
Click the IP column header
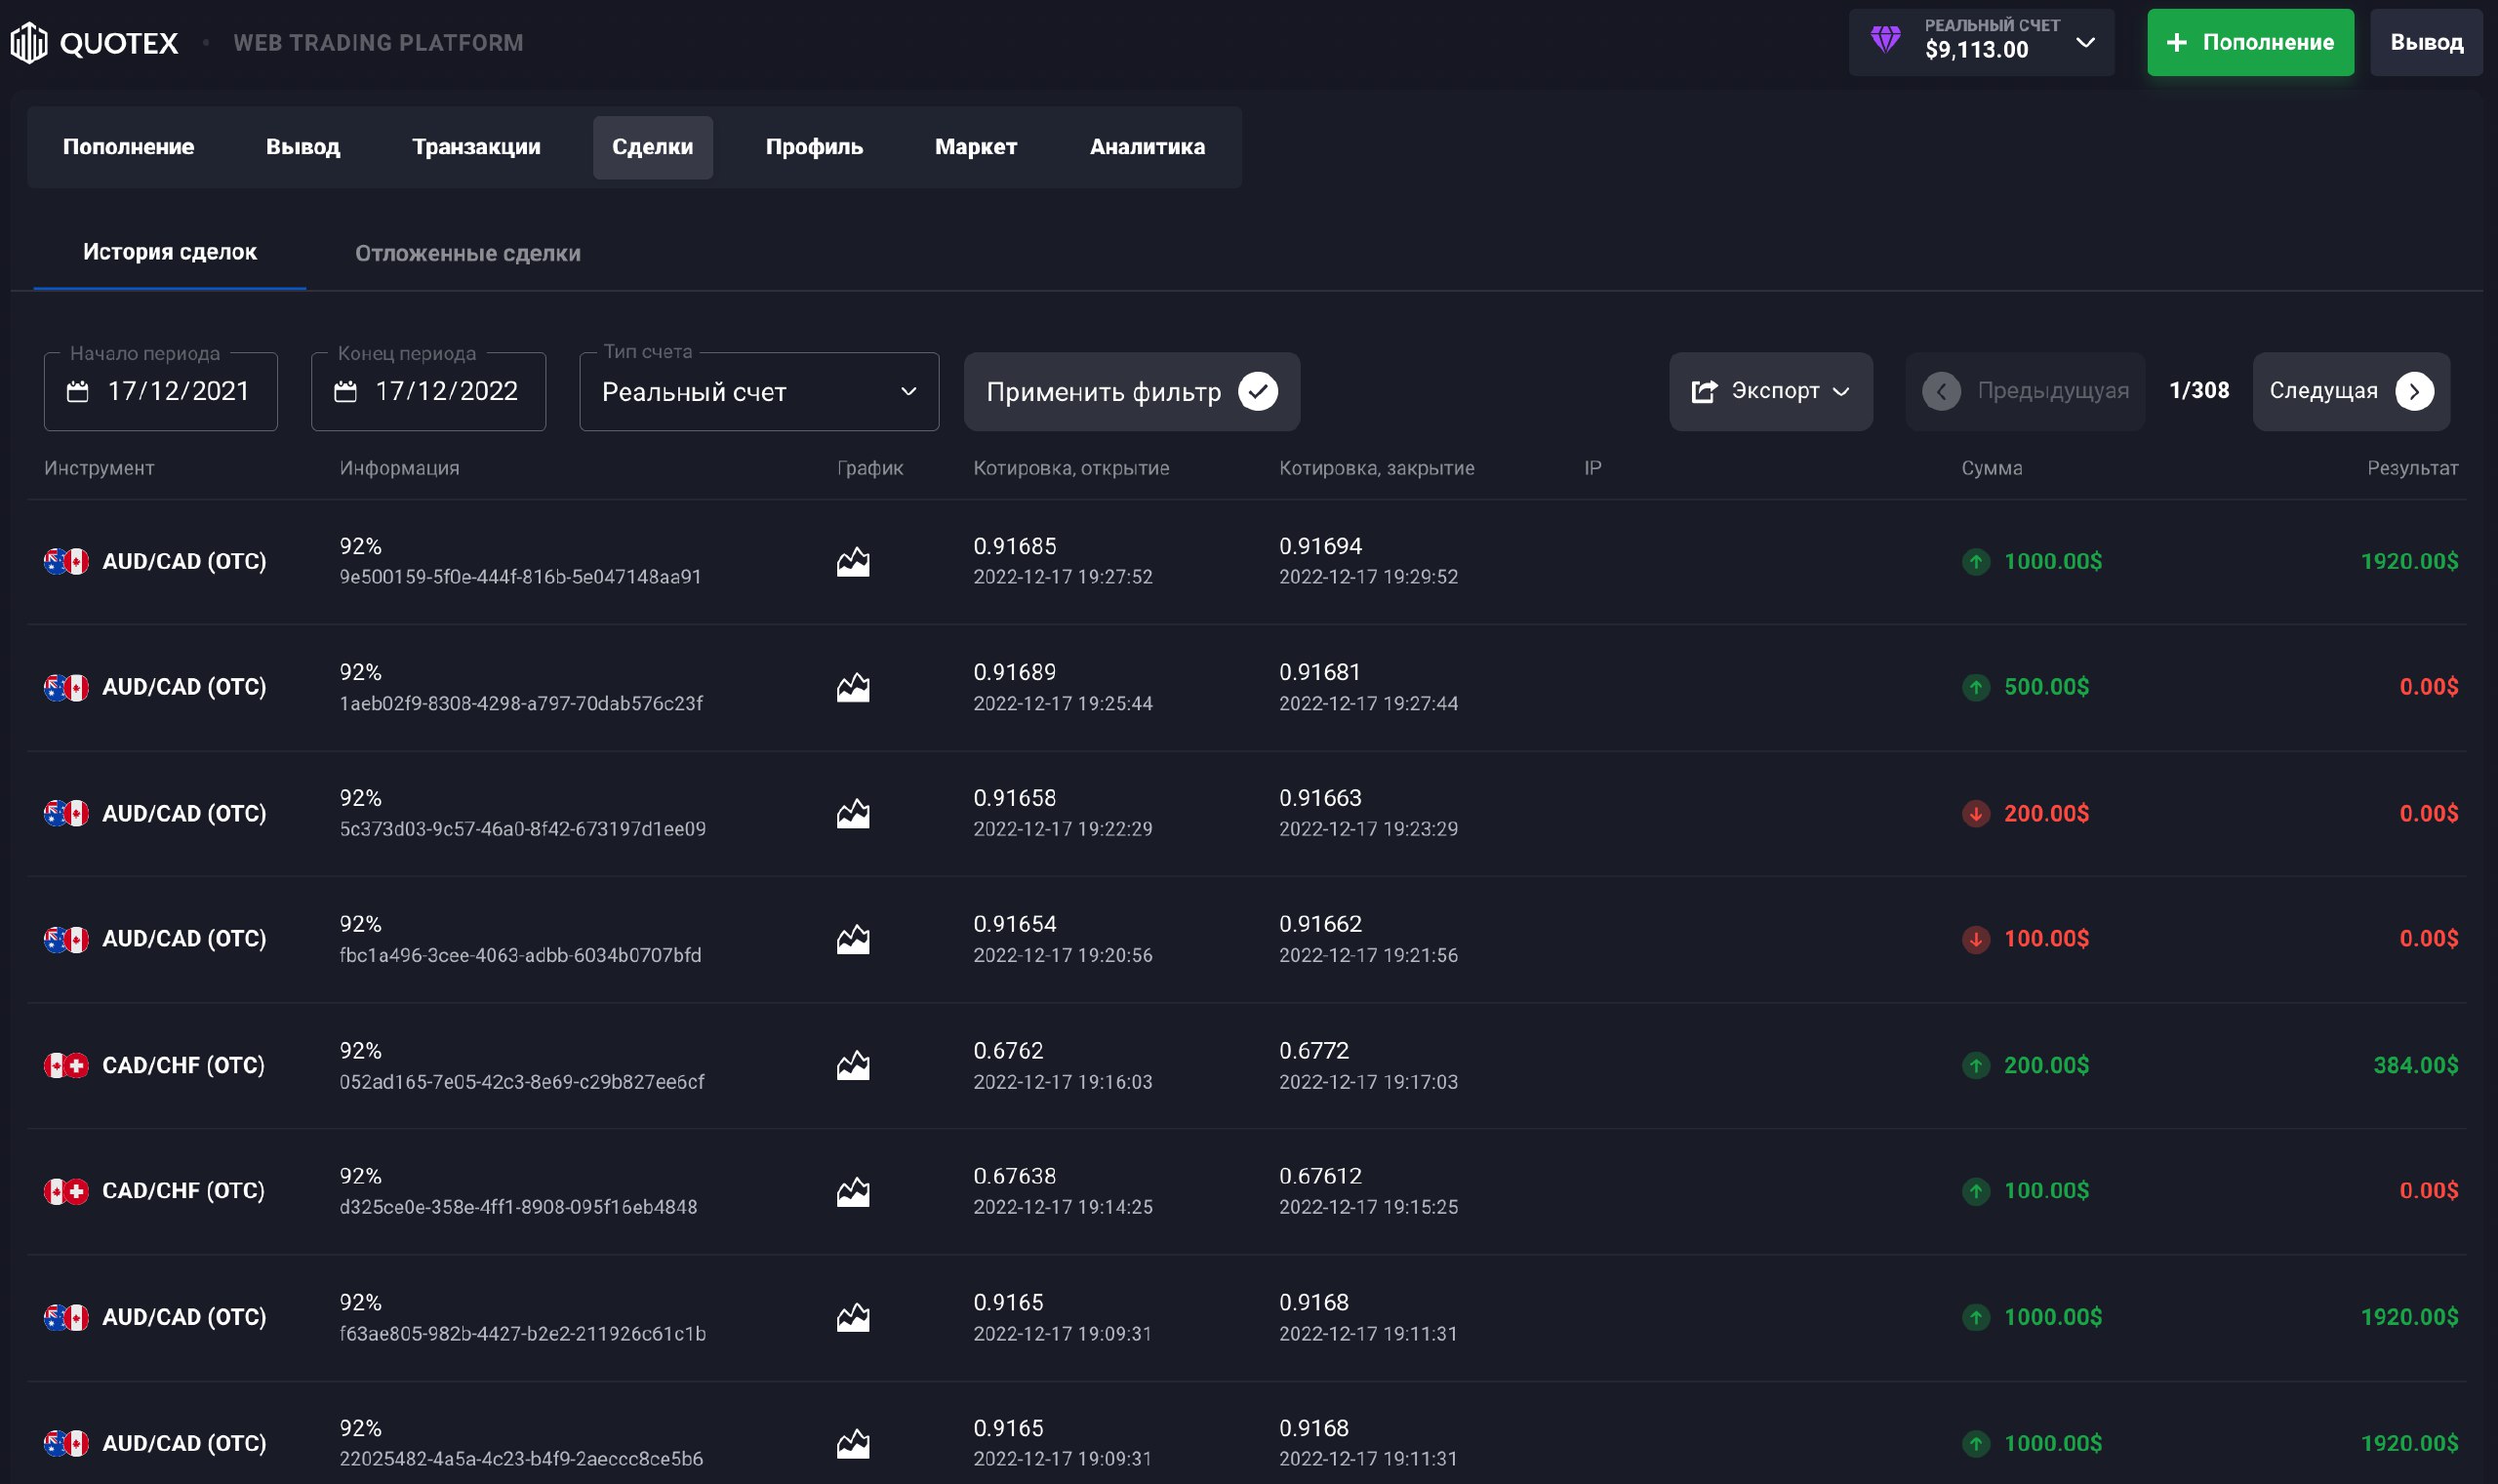point(1592,468)
